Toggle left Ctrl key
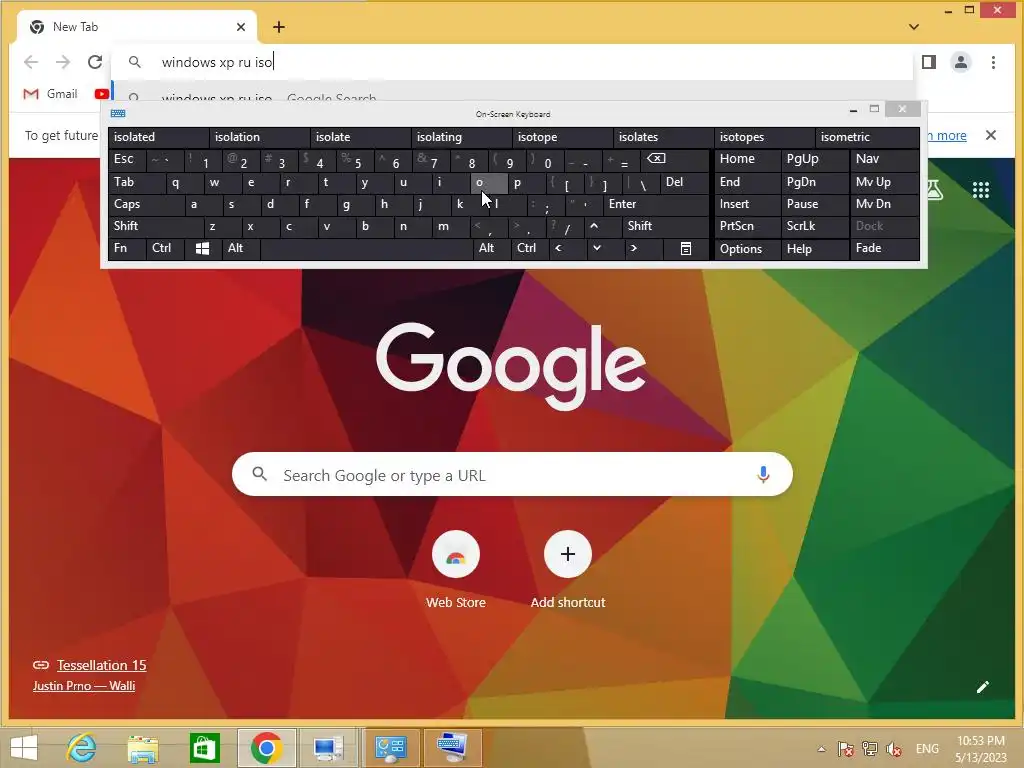The width and height of the screenshot is (1024, 768). [165, 249]
